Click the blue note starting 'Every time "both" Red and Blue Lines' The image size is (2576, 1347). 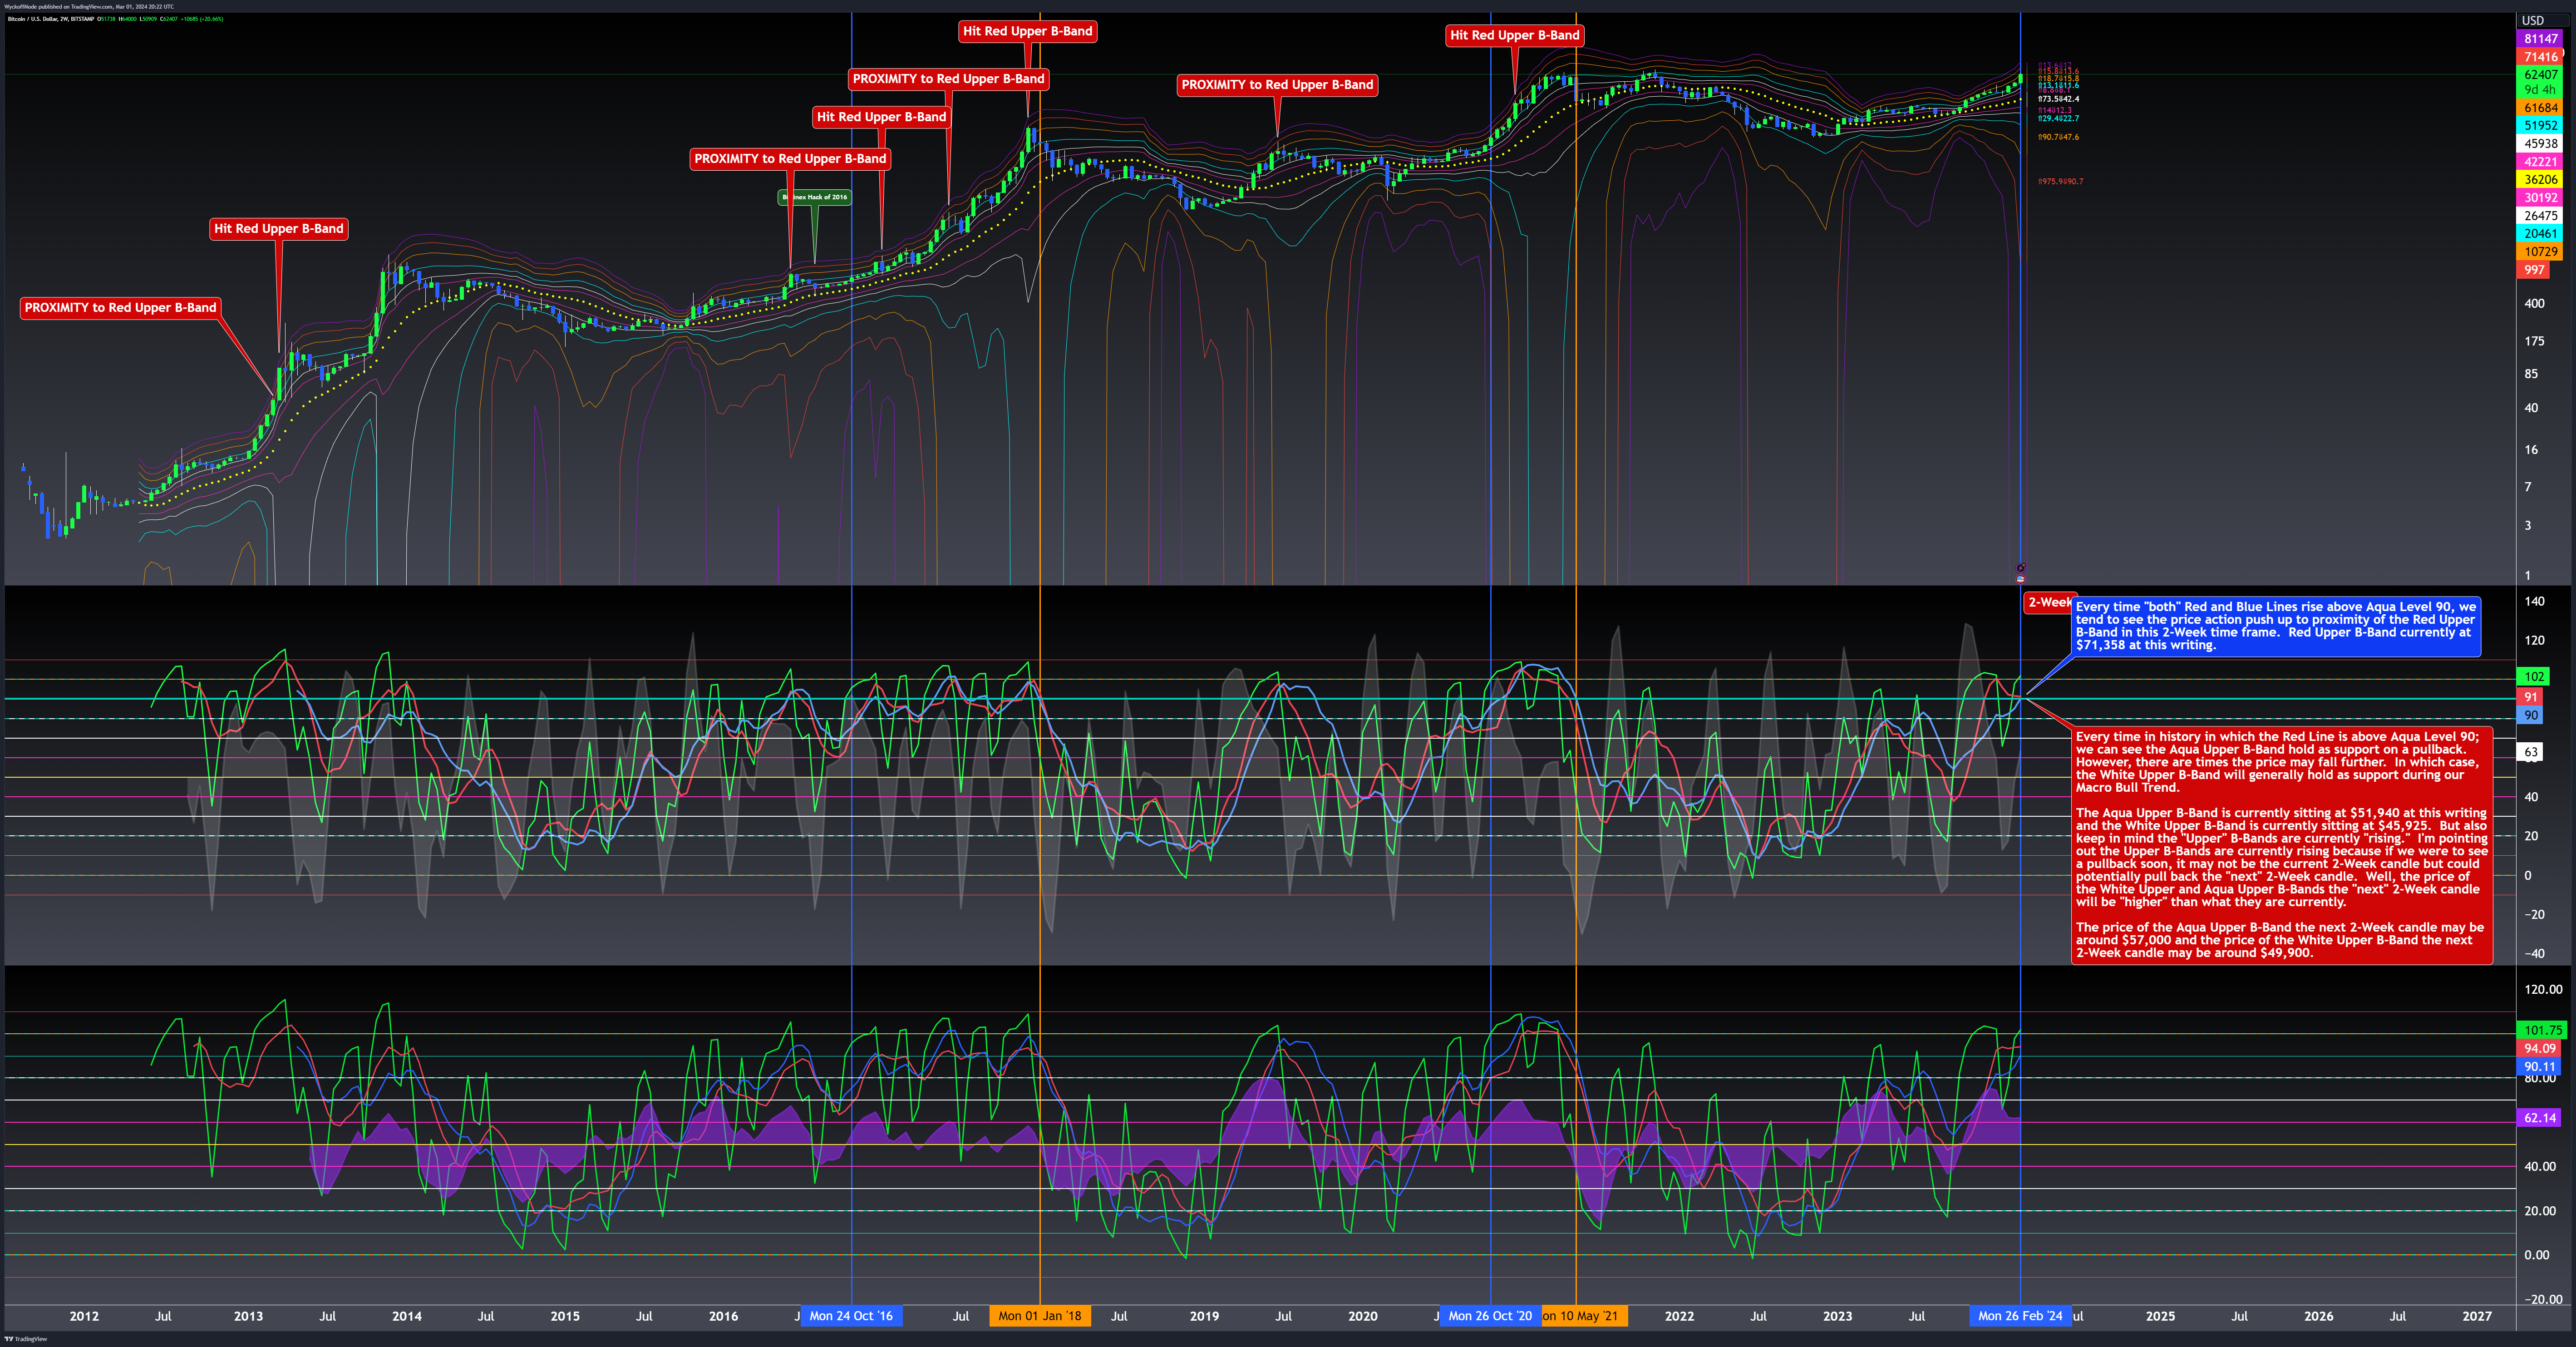tap(2275, 626)
